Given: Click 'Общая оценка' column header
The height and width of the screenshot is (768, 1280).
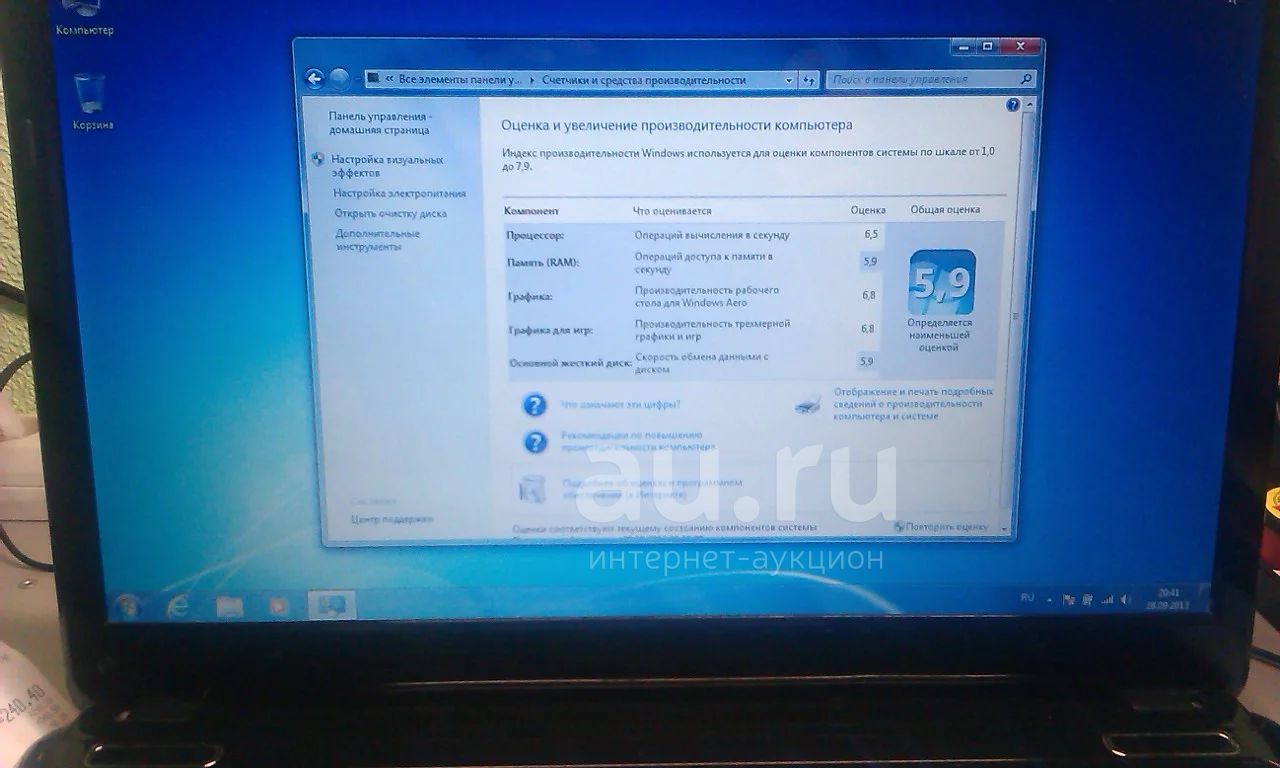Looking at the screenshot, I should click(945, 210).
